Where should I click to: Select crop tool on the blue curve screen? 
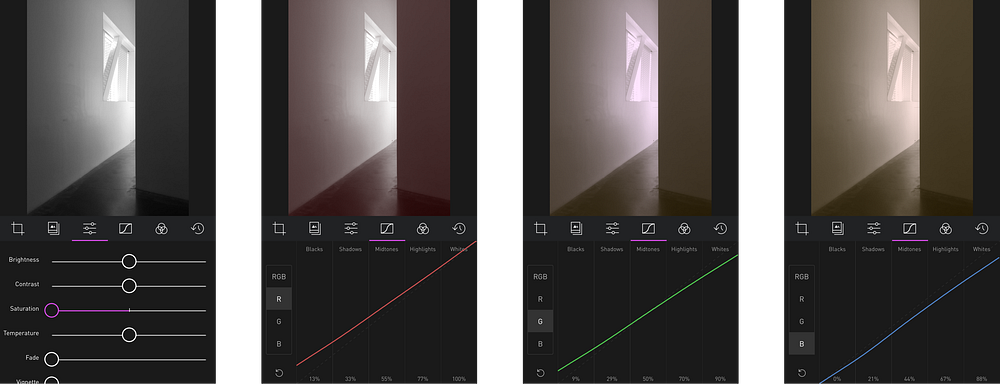[x=802, y=228]
